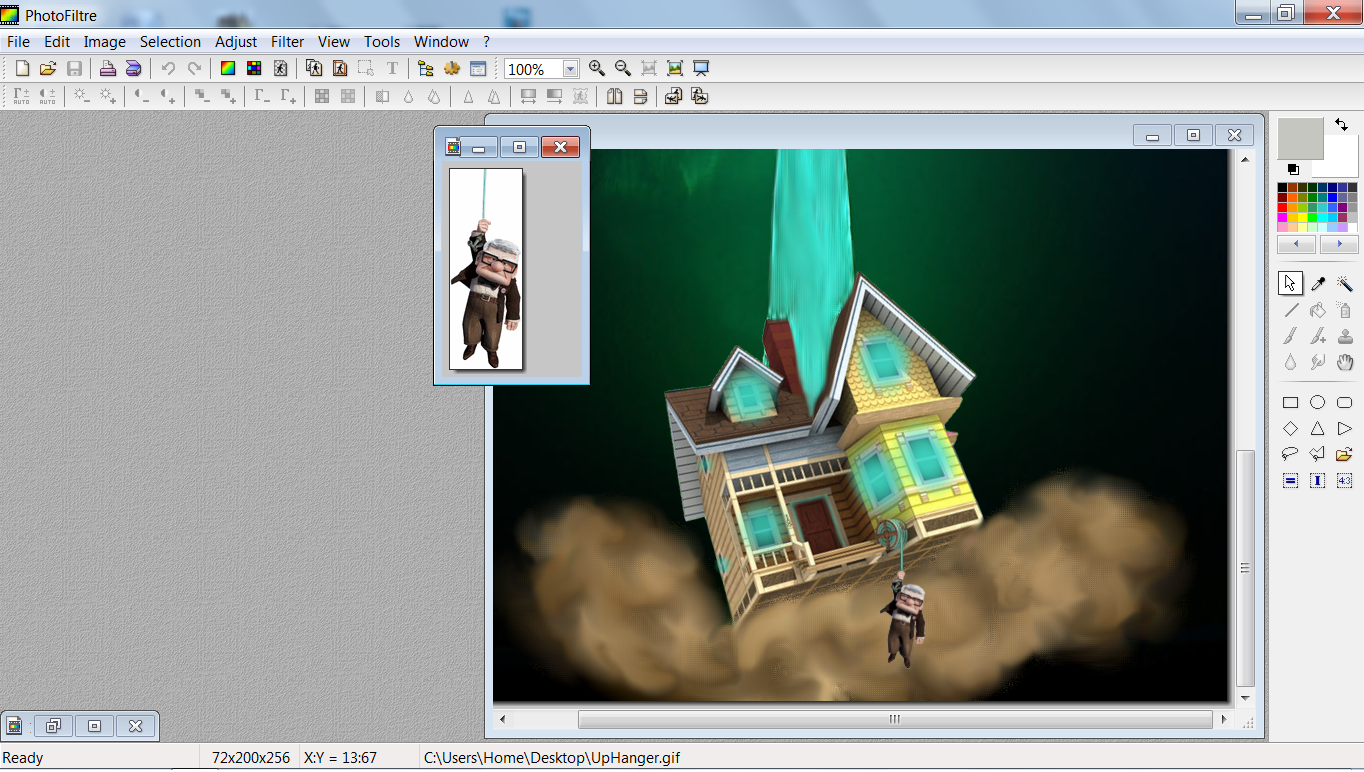The height and width of the screenshot is (772, 1364).
Task: Flip image horizontally via toolbar icon
Action: [614, 96]
